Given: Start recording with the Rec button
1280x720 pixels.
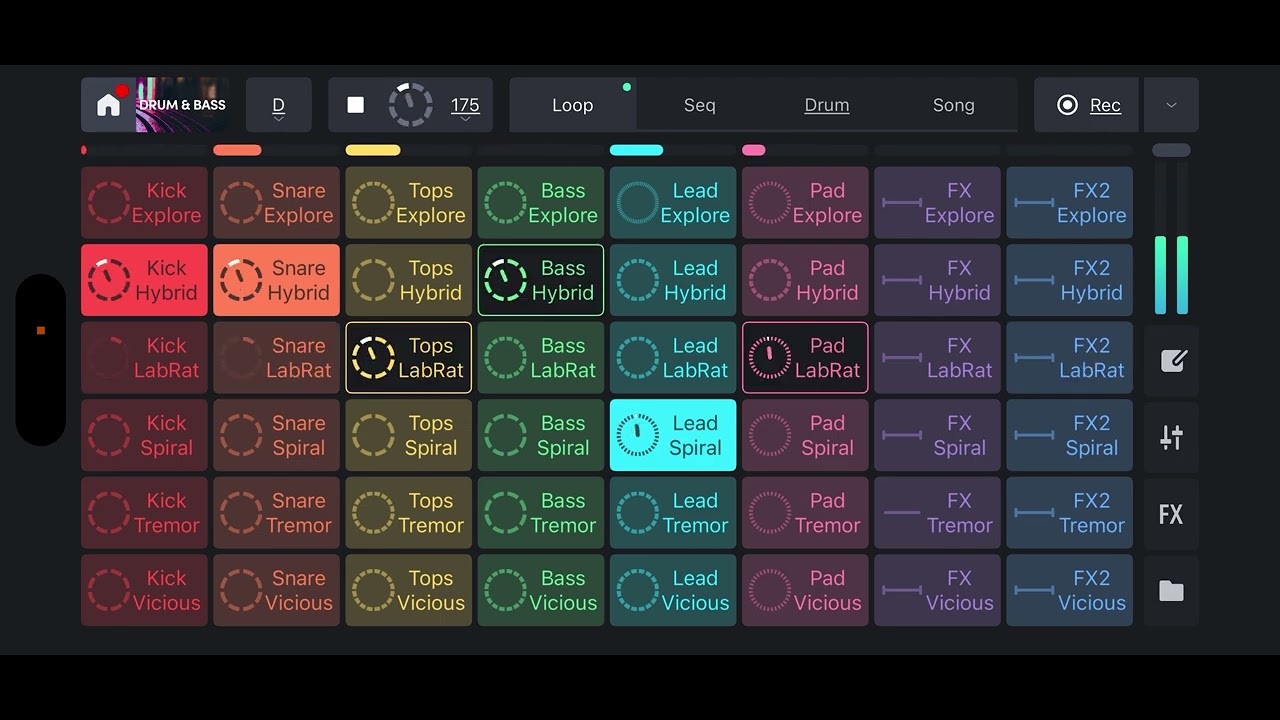Looking at the screenshot, I should pyautogui.click(x=1088, y=105).
